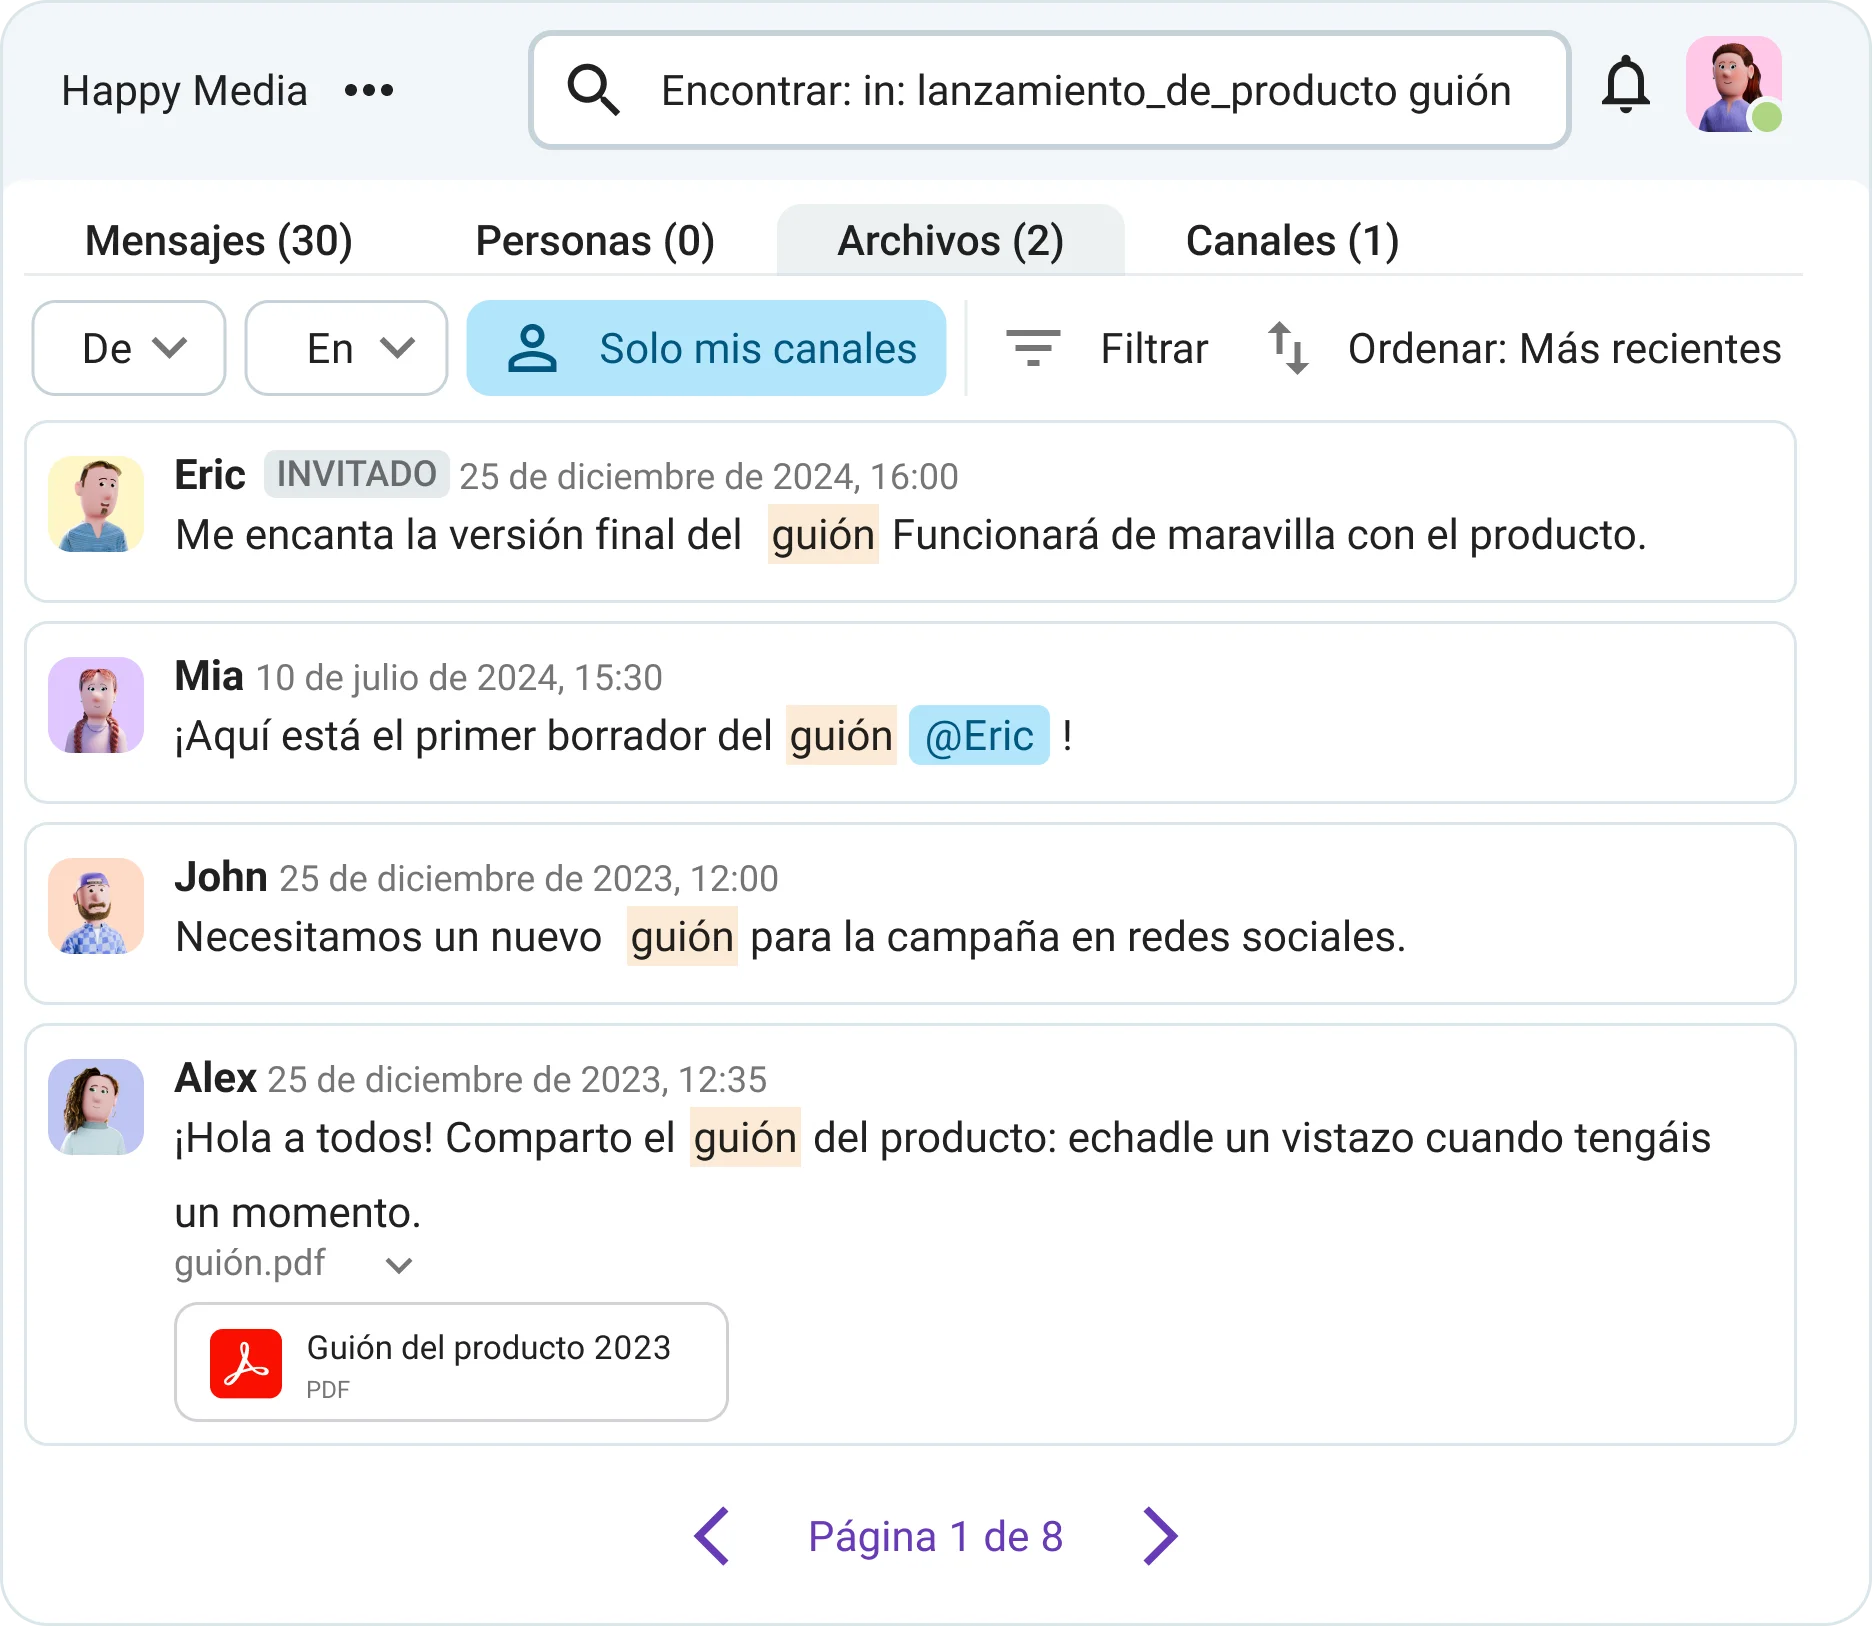
Task: Open the Guión del producto 2023 PDF
Action: 451,1362
